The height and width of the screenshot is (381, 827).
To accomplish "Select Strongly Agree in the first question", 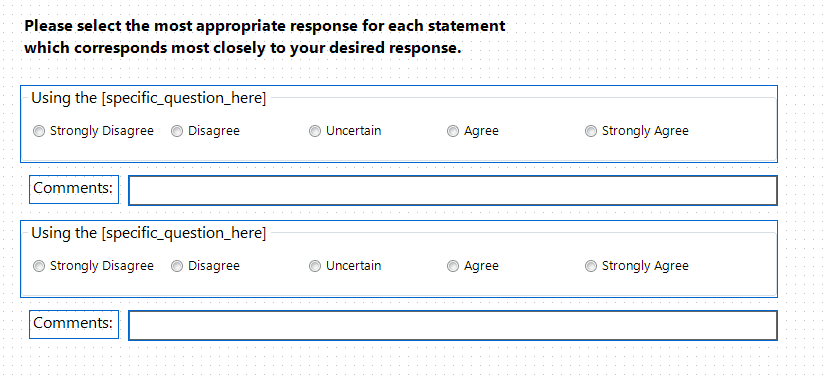I will (591, 131).
